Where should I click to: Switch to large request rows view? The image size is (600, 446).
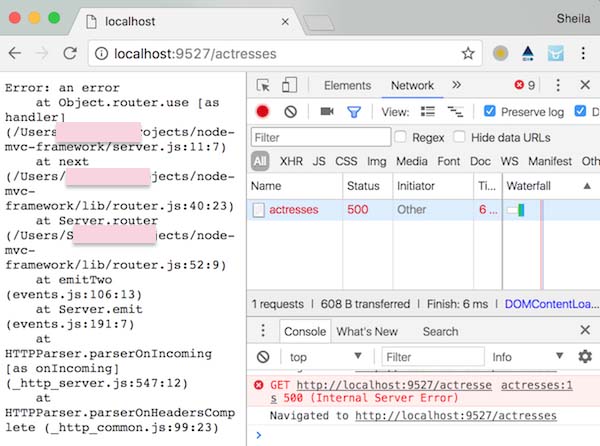point(428,111)
